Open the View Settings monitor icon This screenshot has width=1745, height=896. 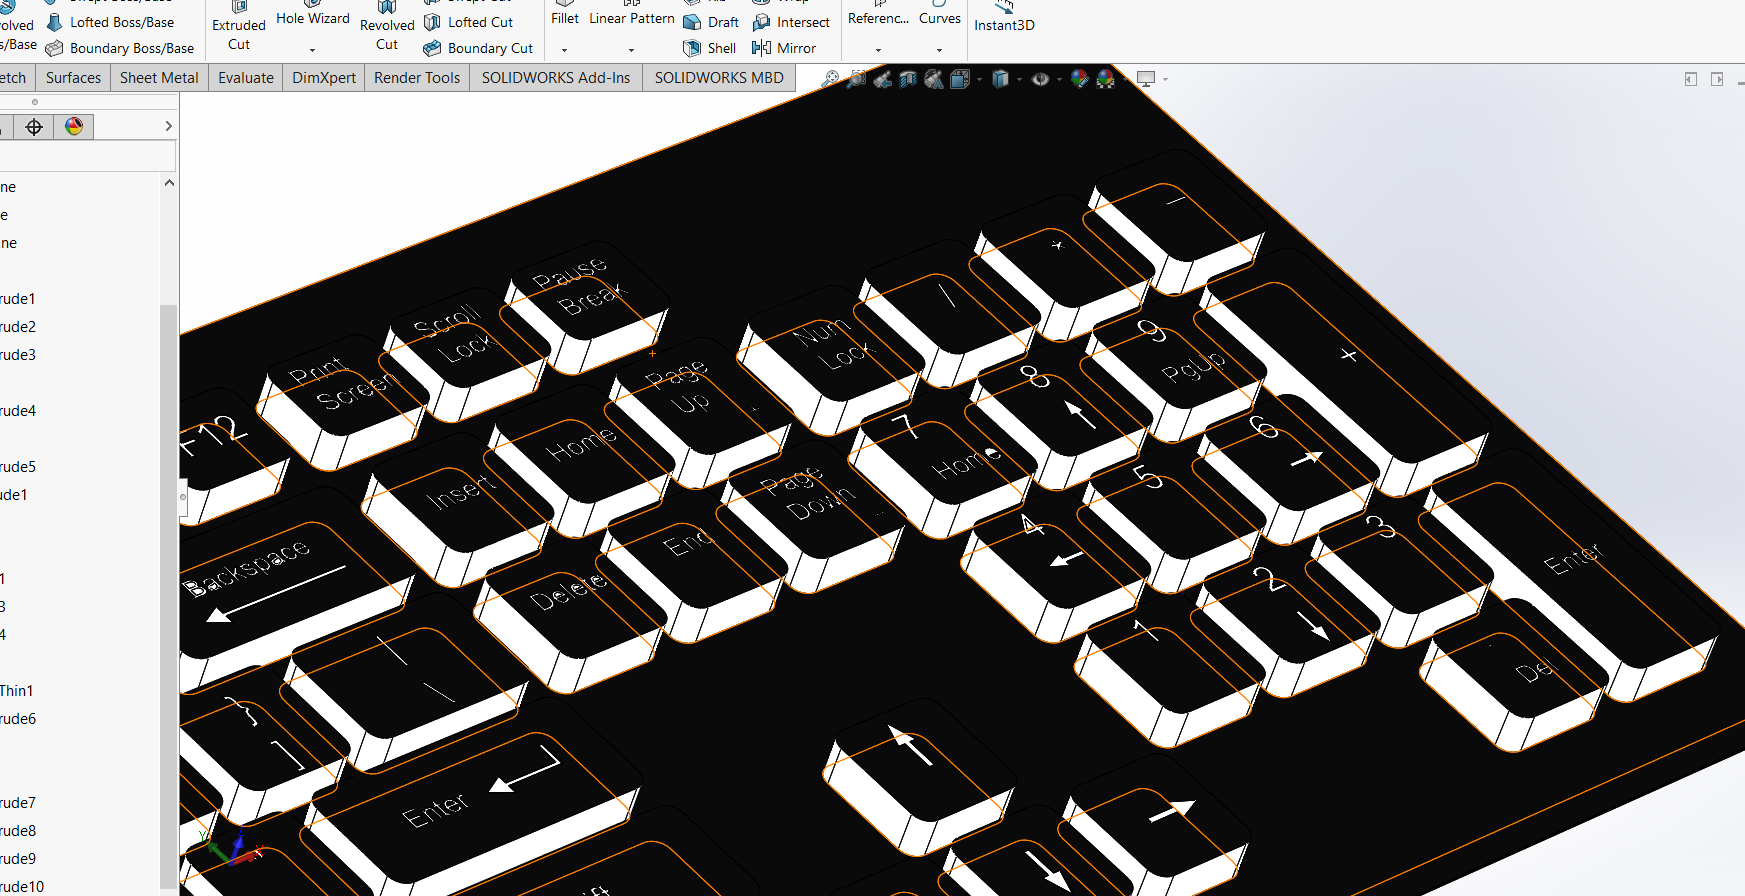pyautogui.click(x=1146, y=79)
